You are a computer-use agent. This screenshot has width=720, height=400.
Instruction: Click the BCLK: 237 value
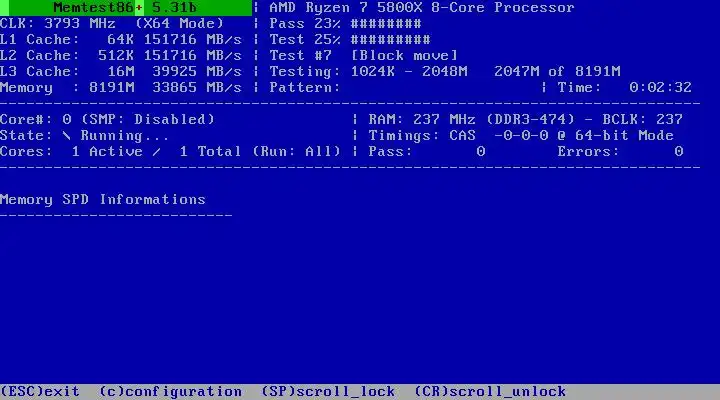tap(643, 119)
